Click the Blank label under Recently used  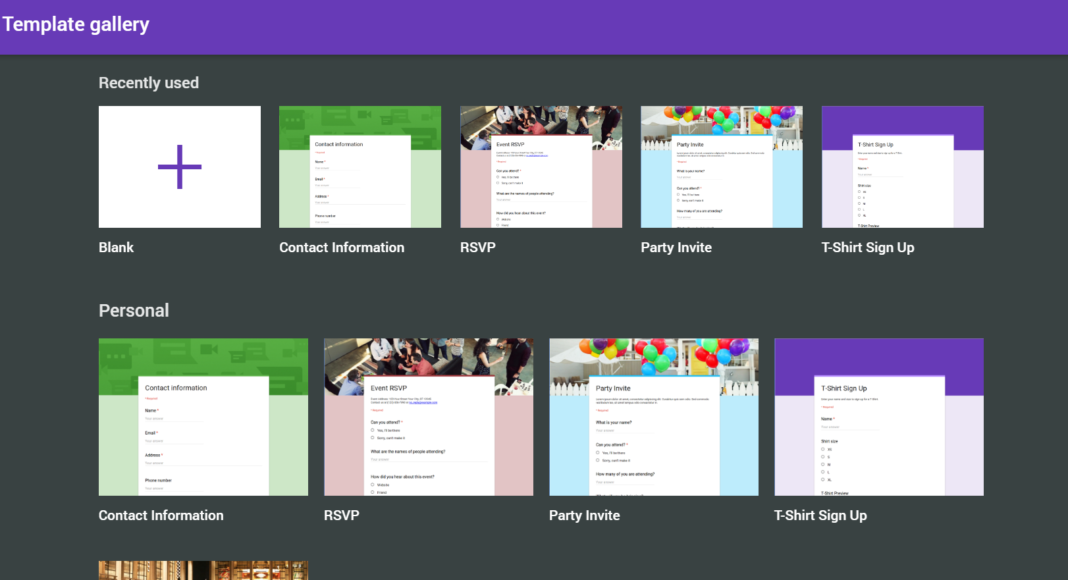click(116, 248)
